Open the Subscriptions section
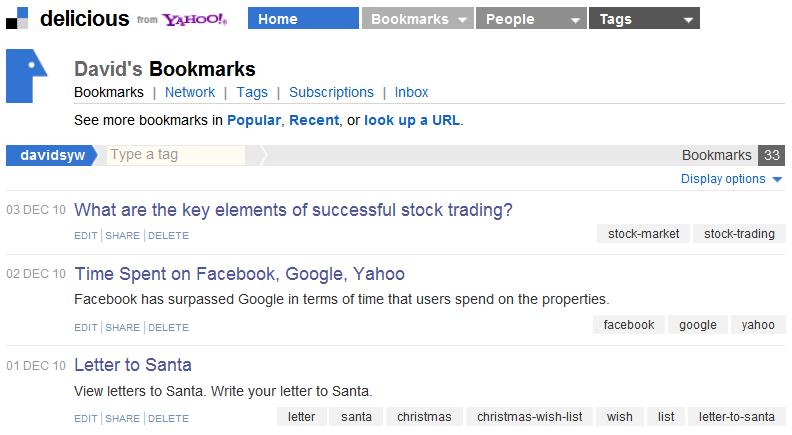This screenshot has height=435, width=792. click(331, 92)
